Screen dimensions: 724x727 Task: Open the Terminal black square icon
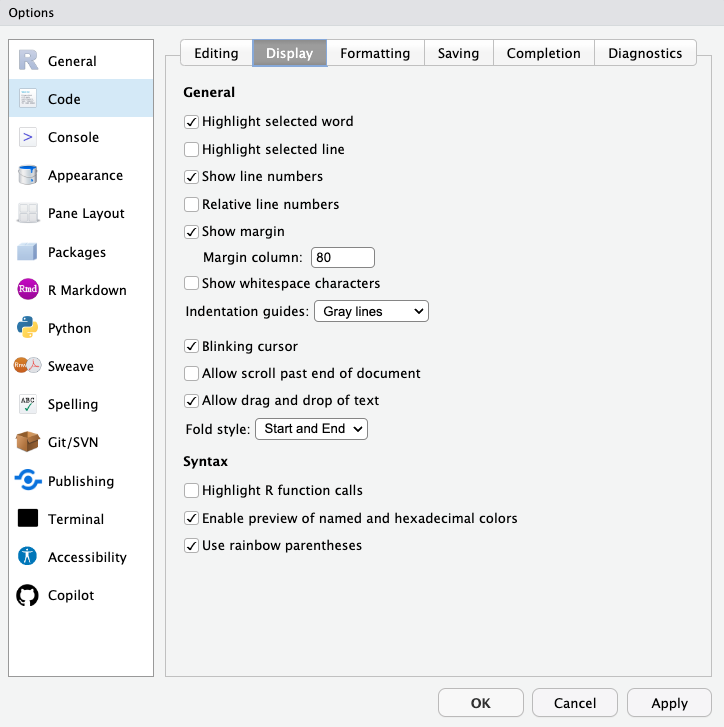(28, 519)
